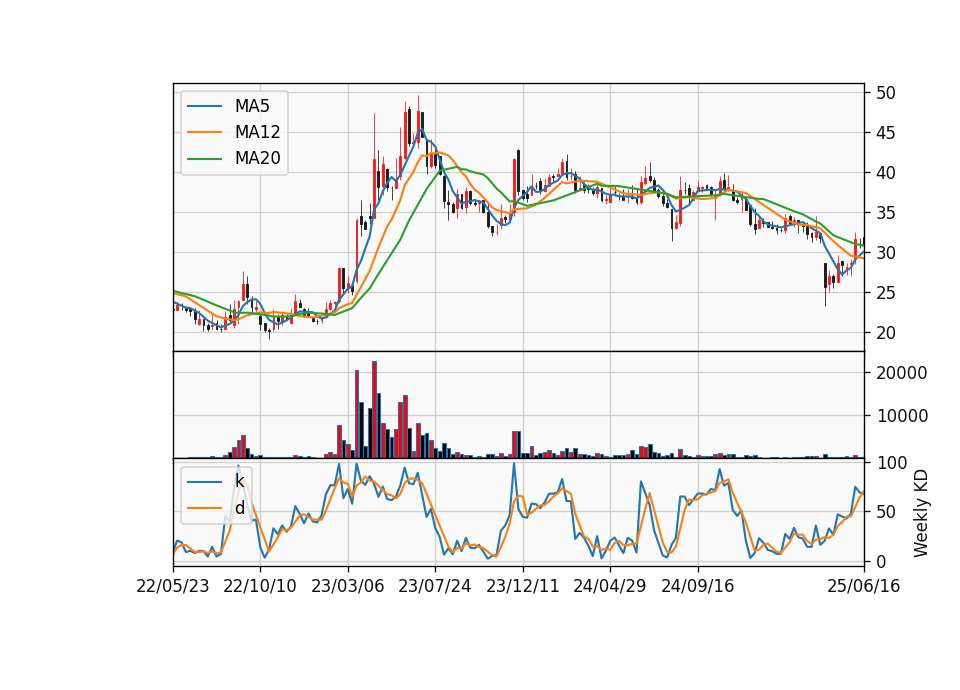Image resolution: width=960 pixels, height=690 pixels.
Task: Click the highest candlestick wick near 50
Action: 418,119
